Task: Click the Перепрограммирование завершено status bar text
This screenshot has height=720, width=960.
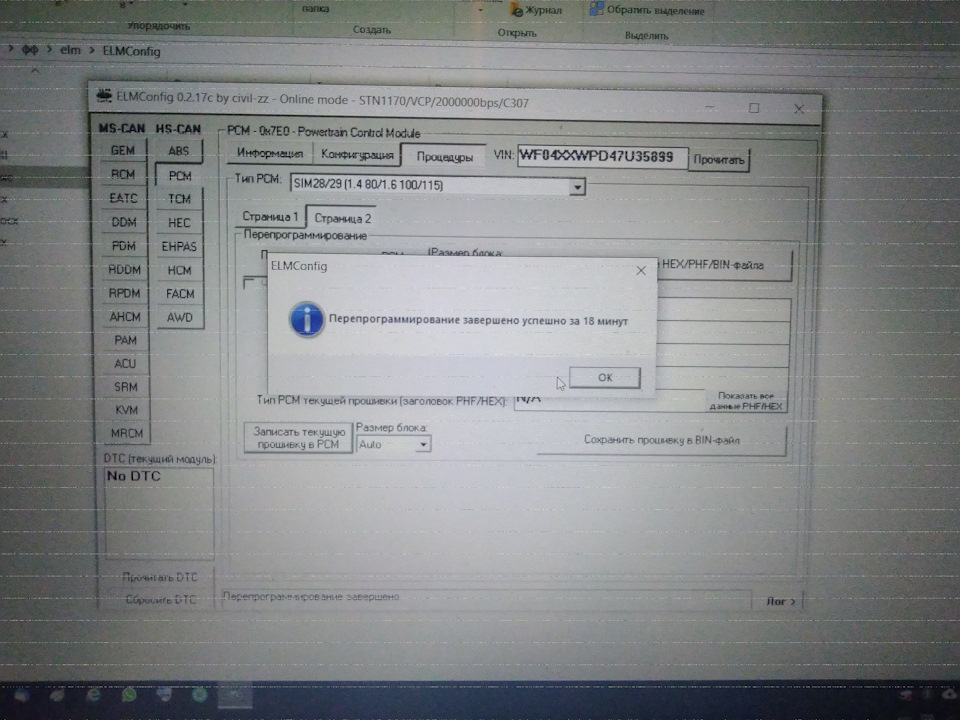Action: [311, 596]
